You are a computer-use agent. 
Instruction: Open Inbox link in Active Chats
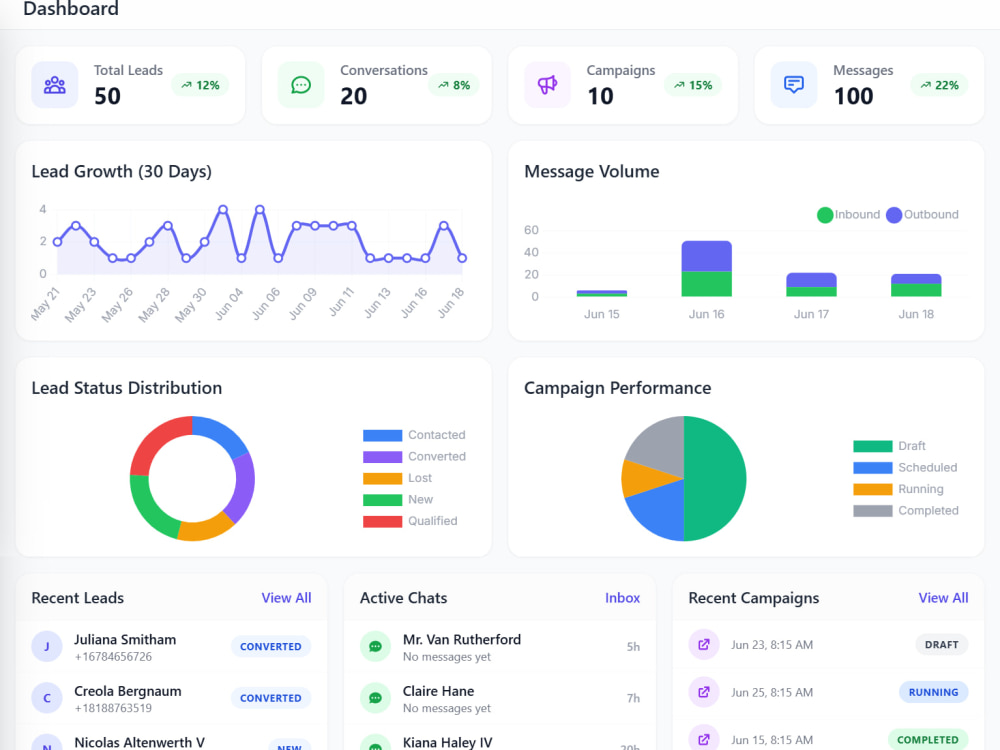tap(622, 598)
